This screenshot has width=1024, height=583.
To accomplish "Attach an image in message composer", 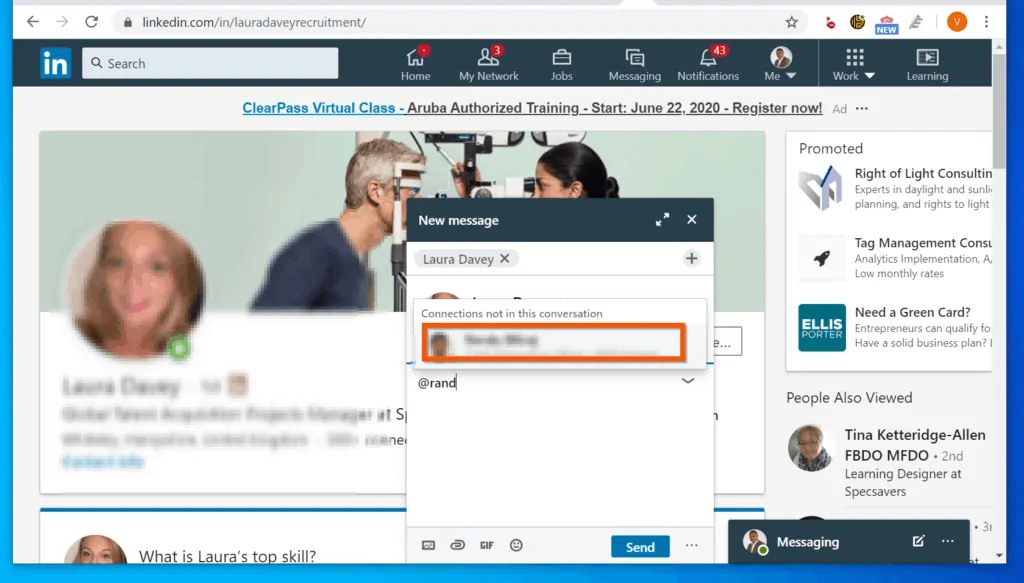I will (428, 546).
